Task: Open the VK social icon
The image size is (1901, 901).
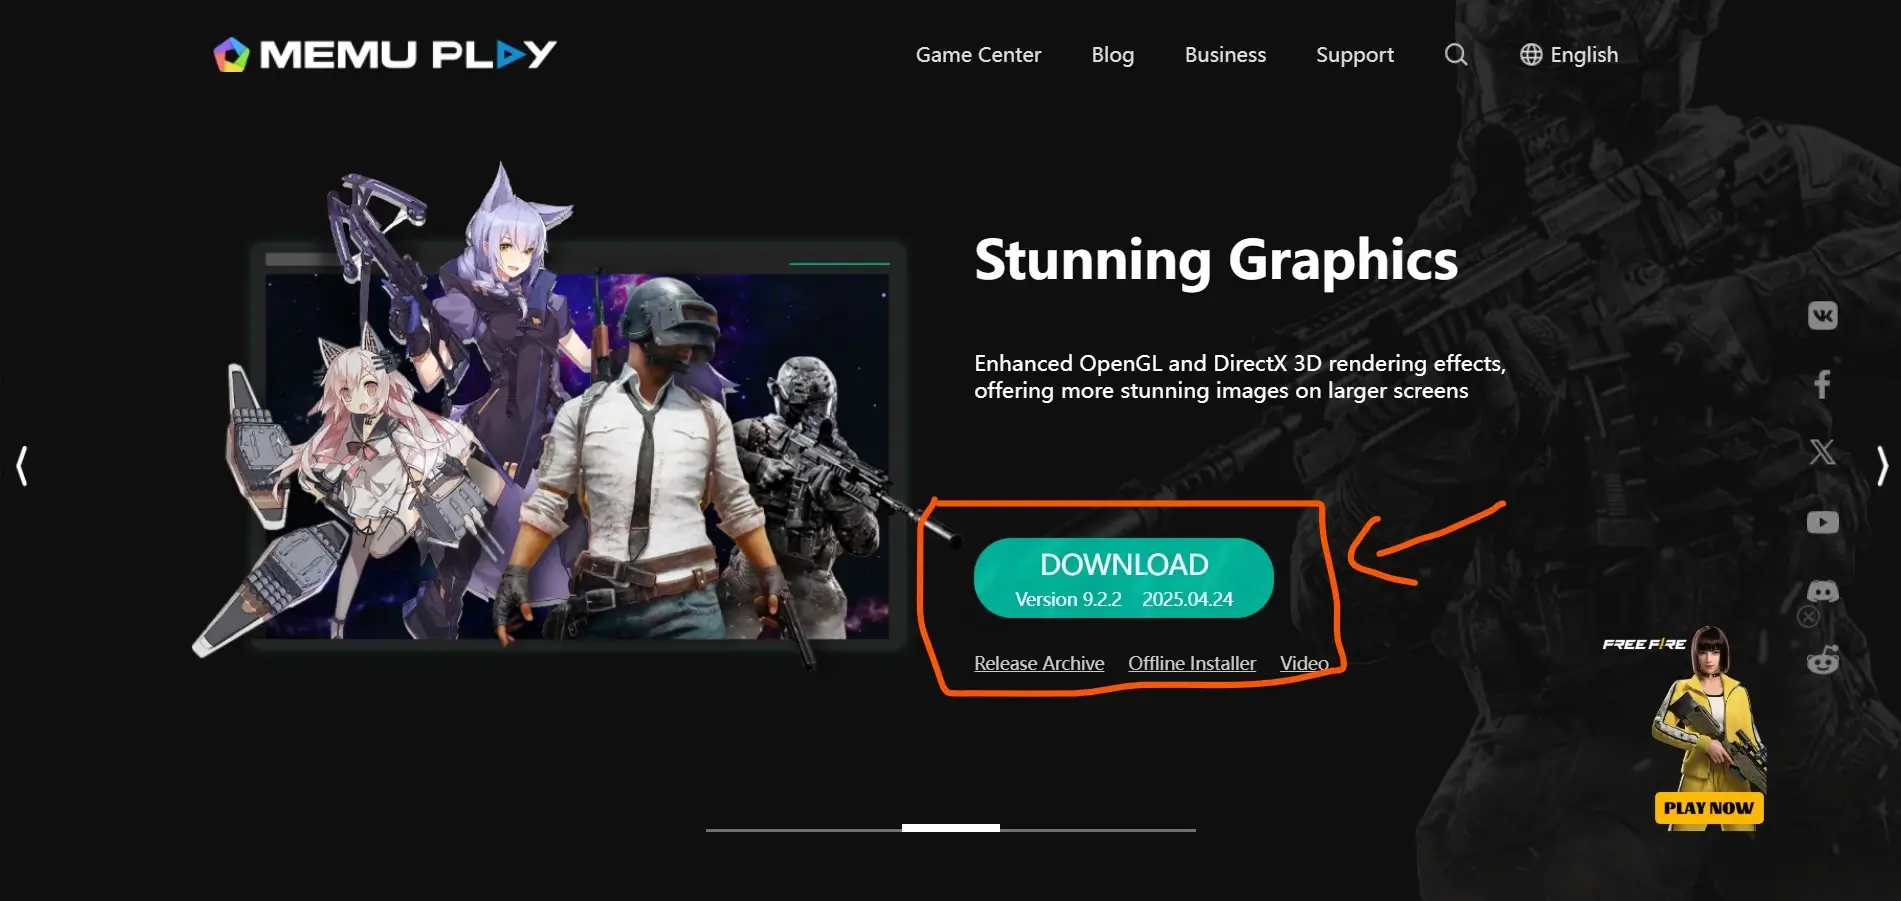Action: coord(1823,316)
